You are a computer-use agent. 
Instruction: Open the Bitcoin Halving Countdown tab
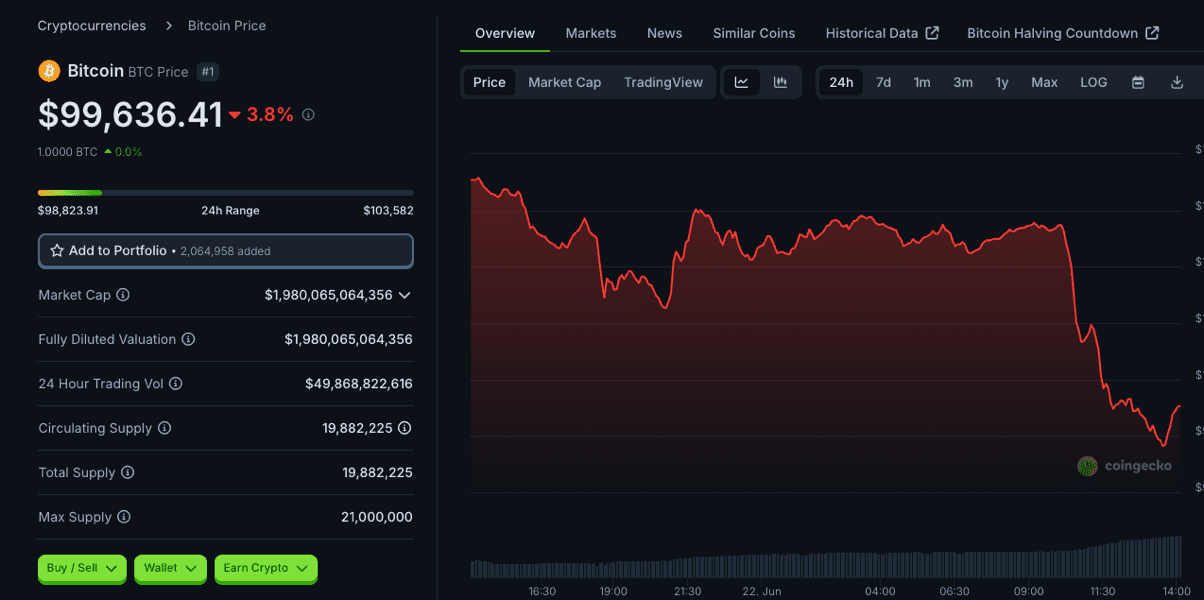coord(1063,33)
